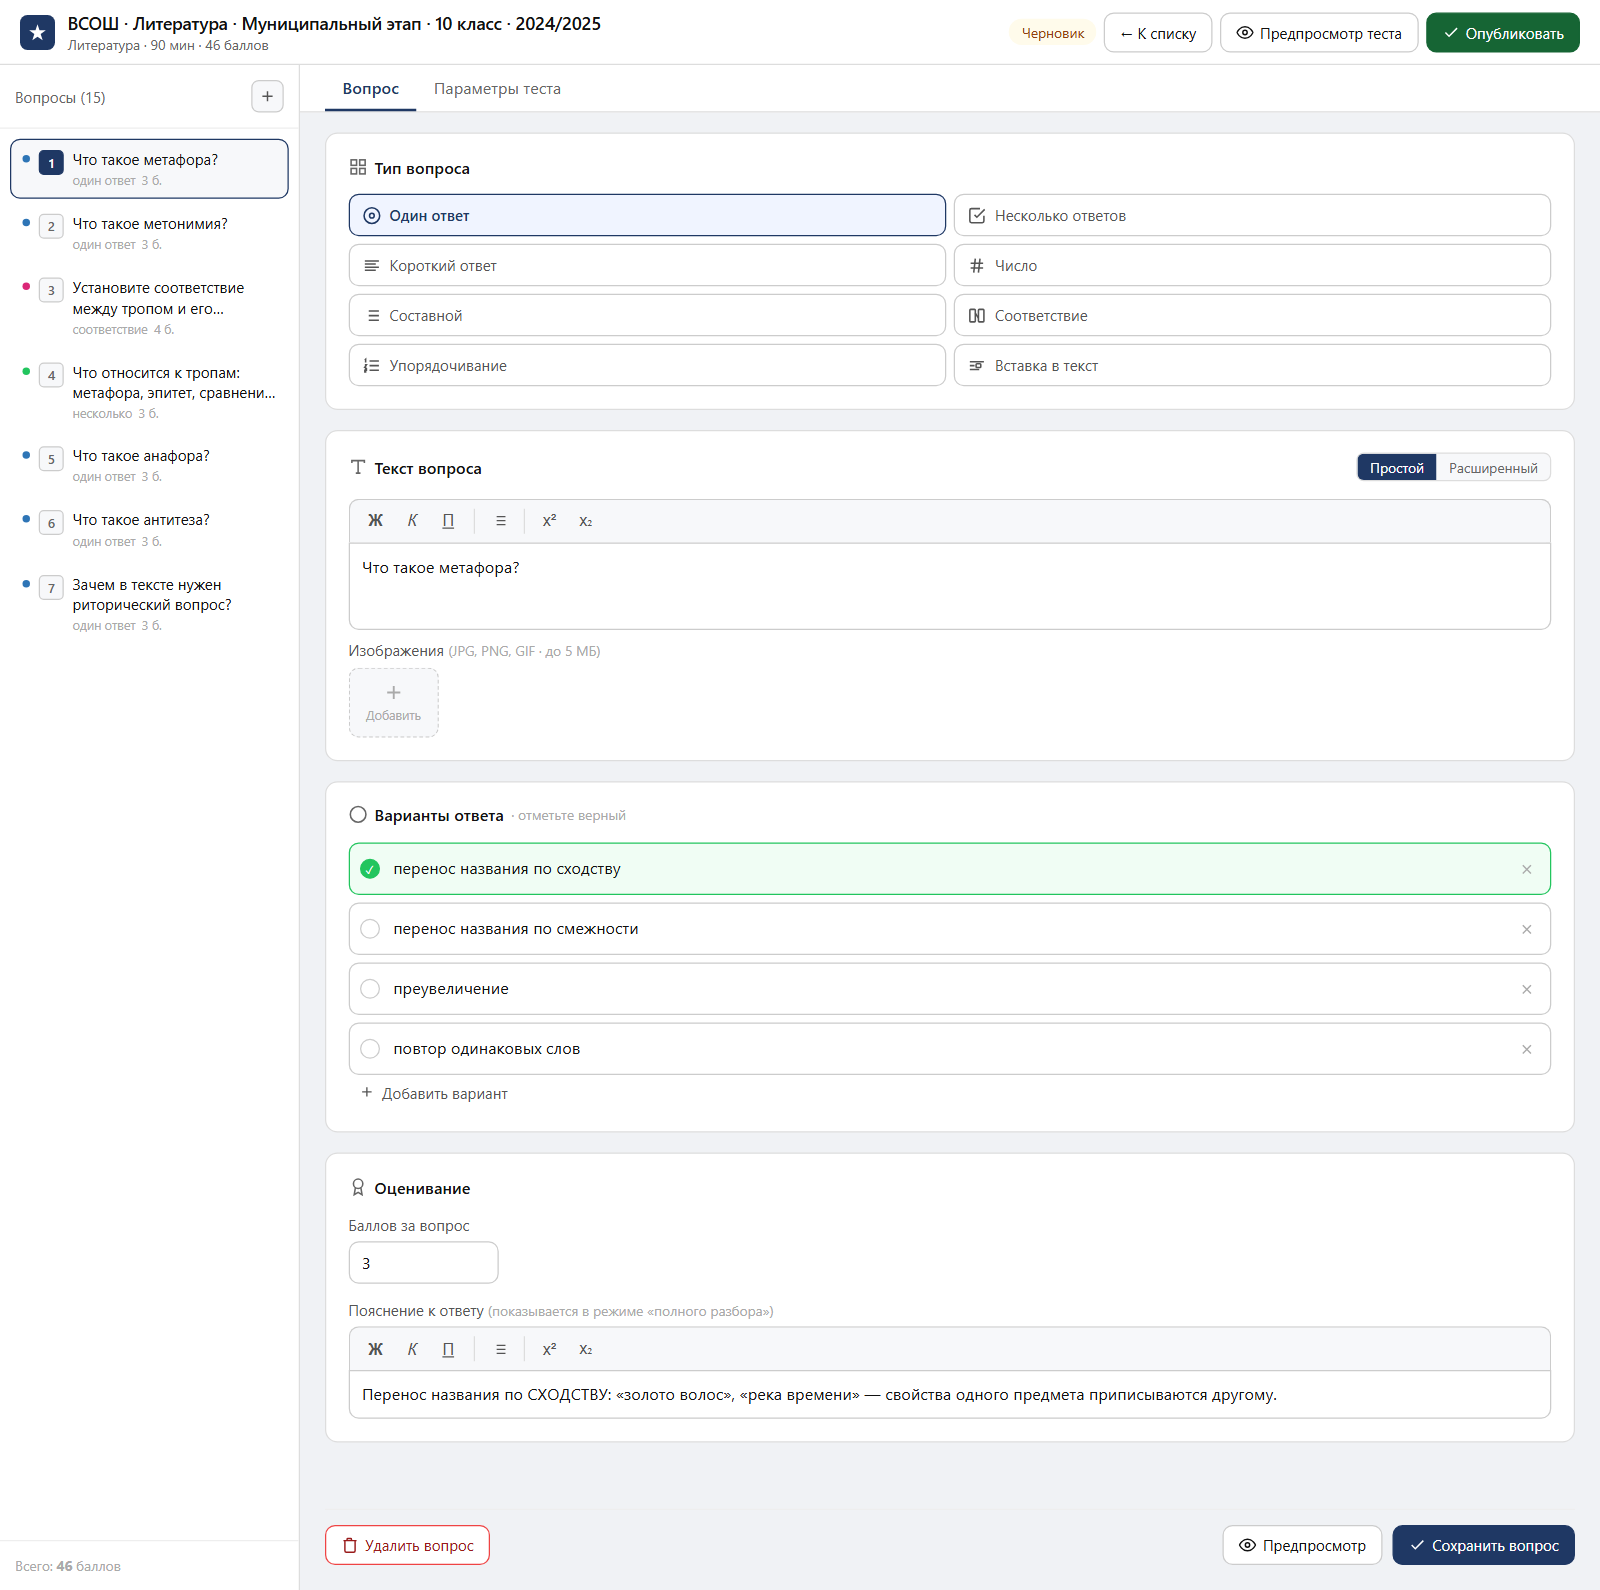This screenshot has height=1590, width=1600.
Task: Choose 'Число' question type
Action: [x=1252, y=265]
